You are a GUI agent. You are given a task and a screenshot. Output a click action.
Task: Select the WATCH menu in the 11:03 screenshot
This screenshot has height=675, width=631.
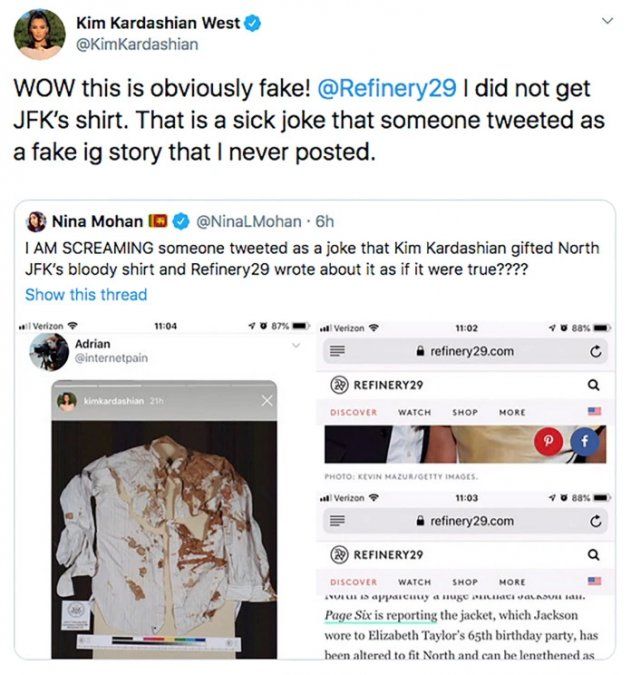(x=414, y=581)
